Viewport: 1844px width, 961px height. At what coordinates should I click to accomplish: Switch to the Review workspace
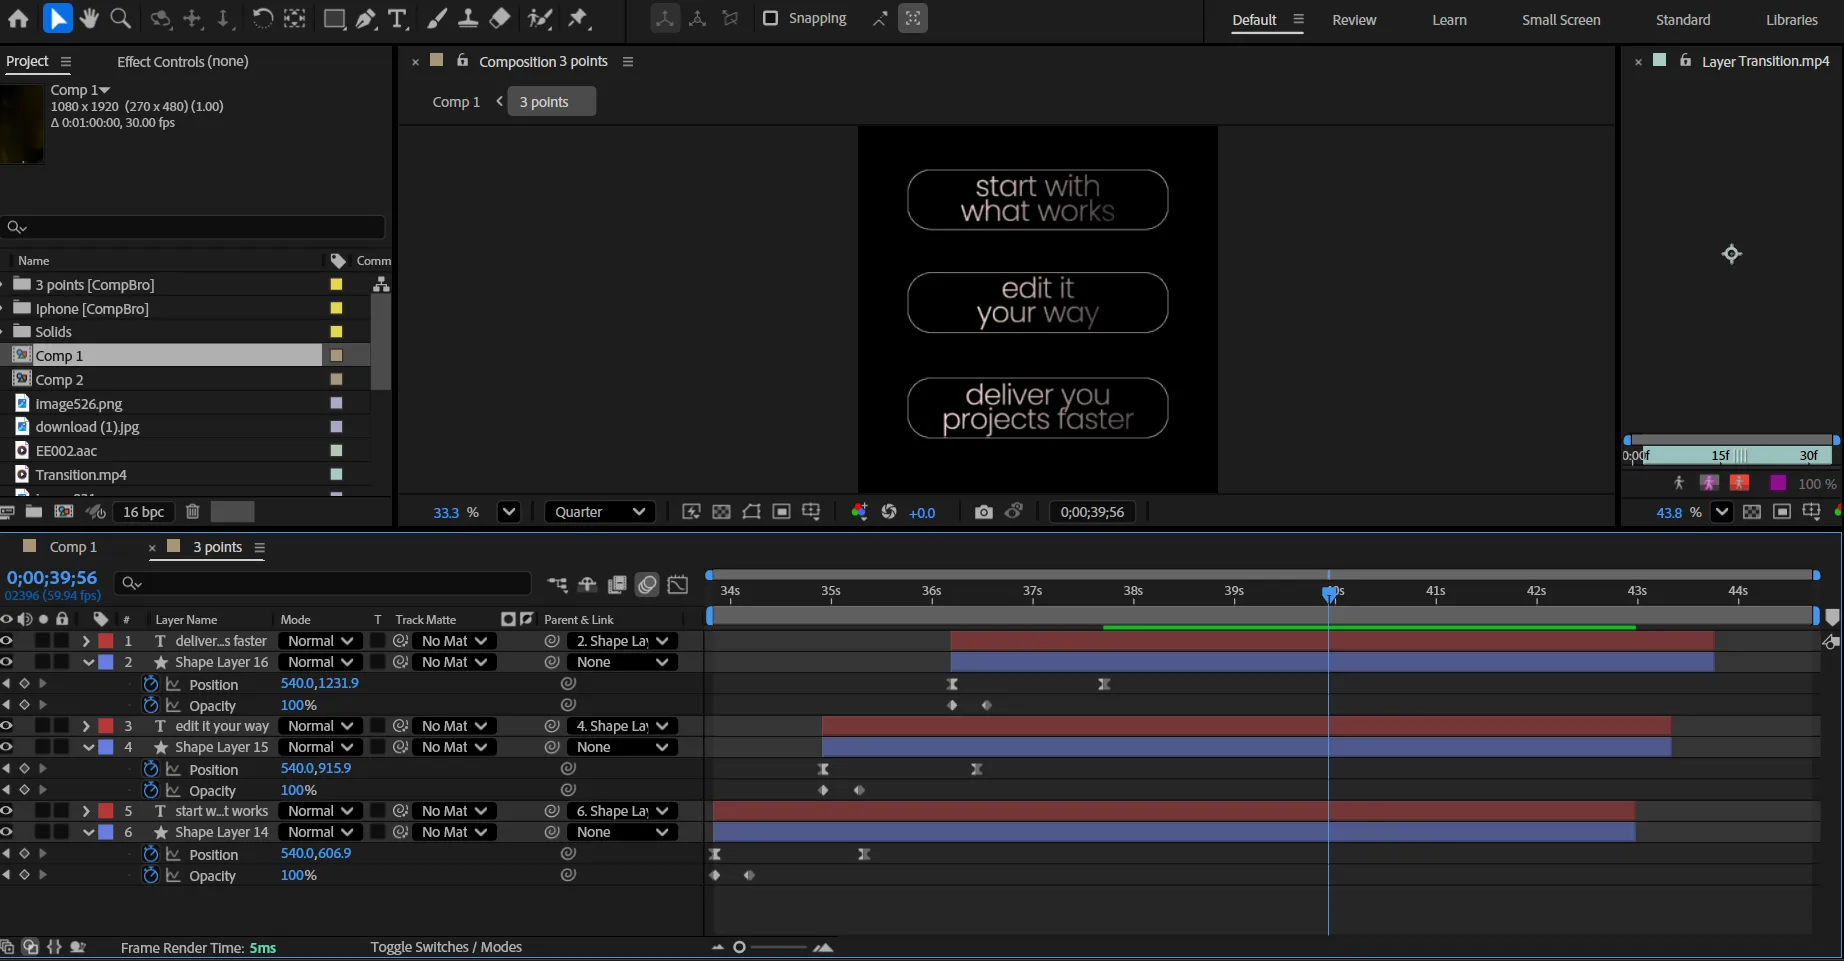tap(1354, 20)
